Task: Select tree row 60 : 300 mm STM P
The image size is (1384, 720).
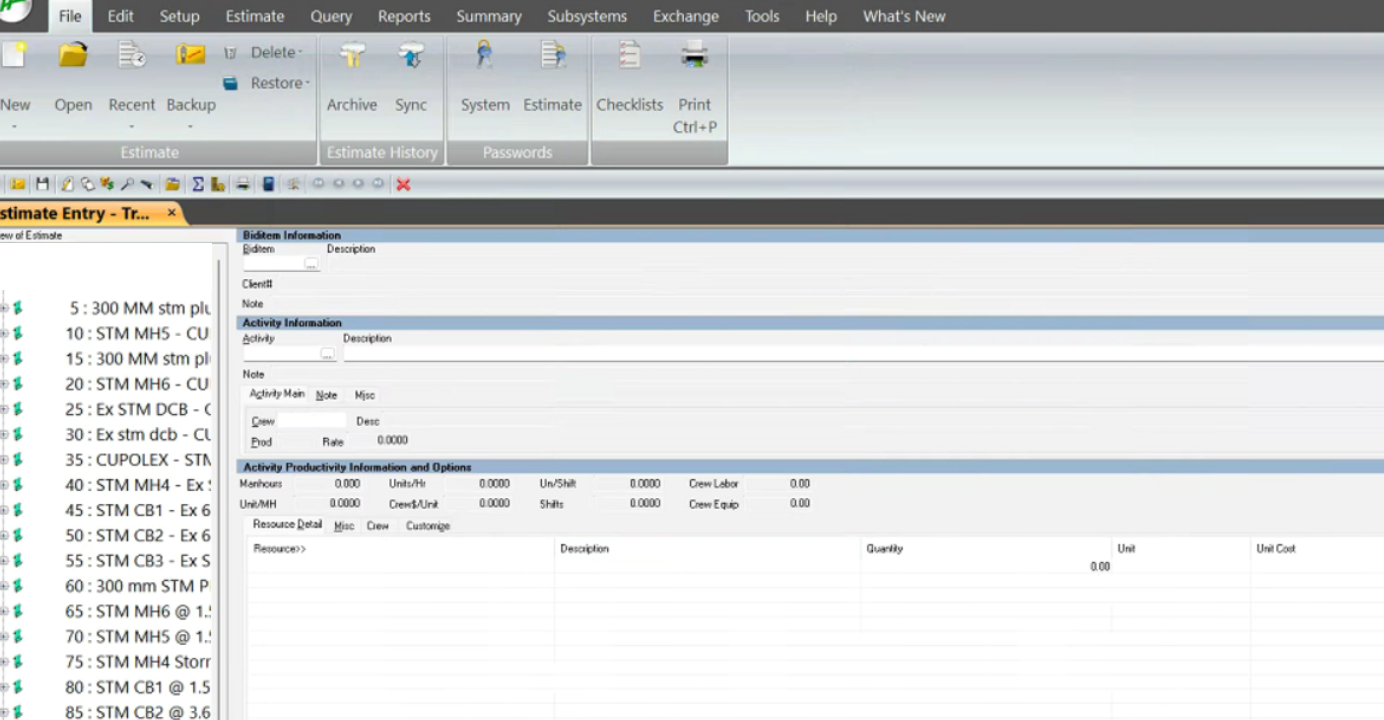Action: coord(138,586)
